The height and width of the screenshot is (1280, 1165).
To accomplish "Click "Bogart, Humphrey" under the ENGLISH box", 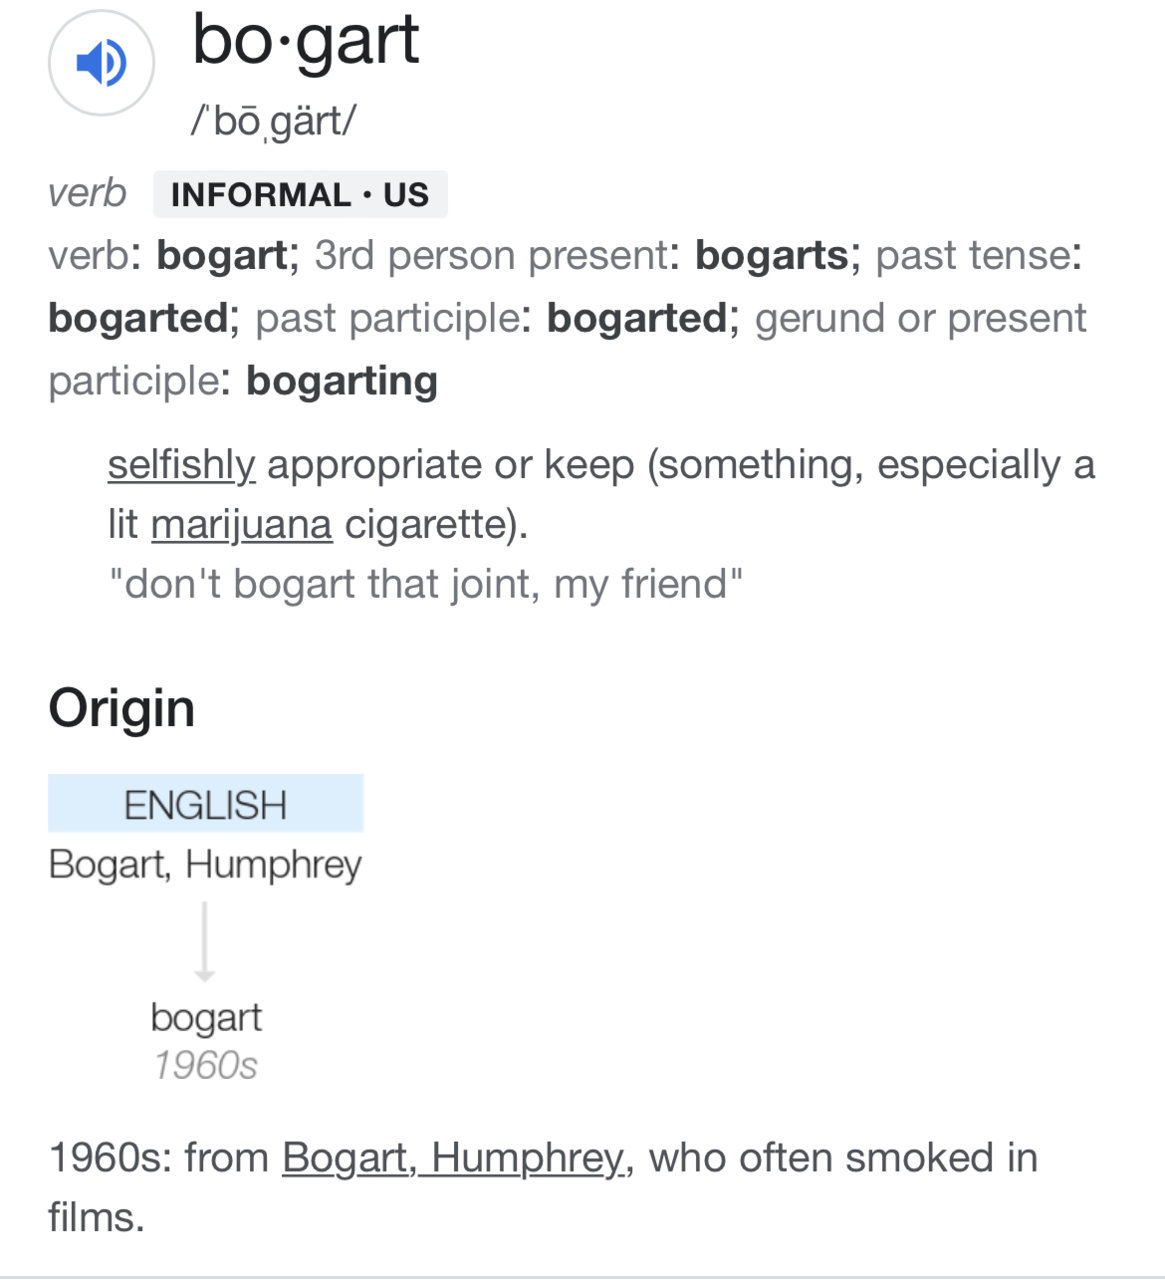I will [205, 864].
